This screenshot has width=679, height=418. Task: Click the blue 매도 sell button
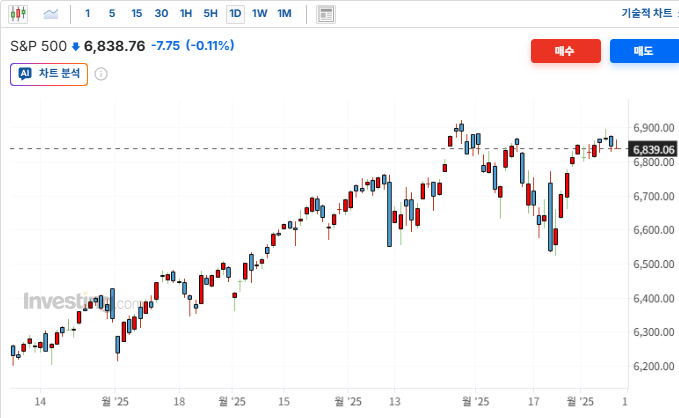point(644,51)
